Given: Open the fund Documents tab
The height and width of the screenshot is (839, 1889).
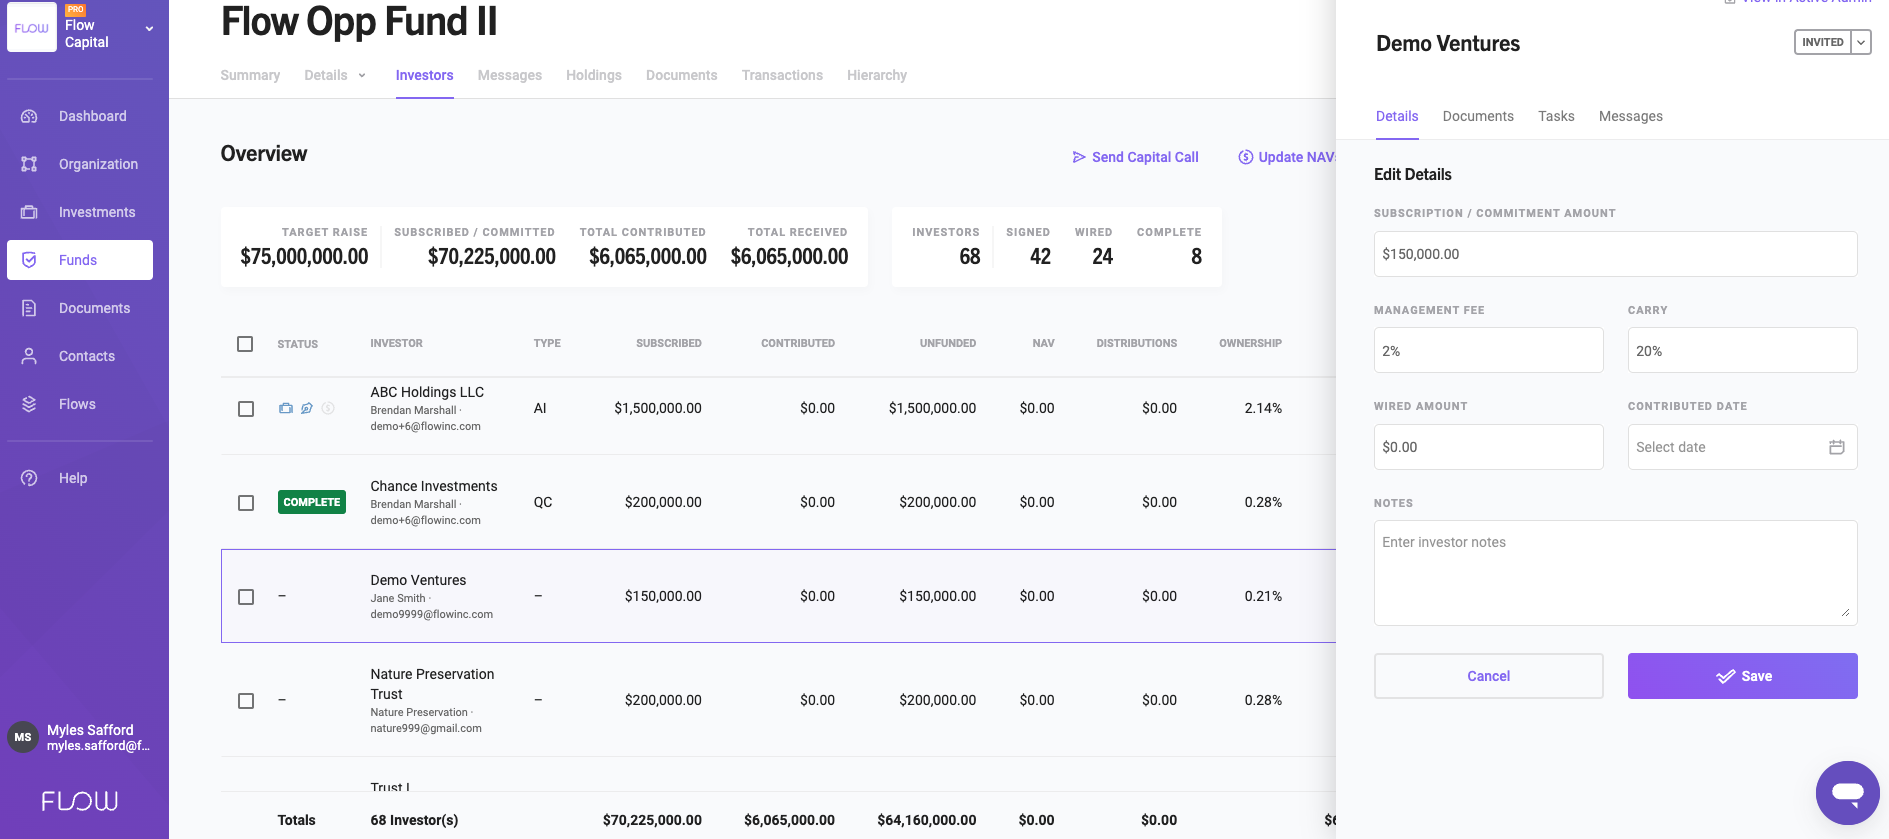Looking at the screenshot, I should 682,75.
